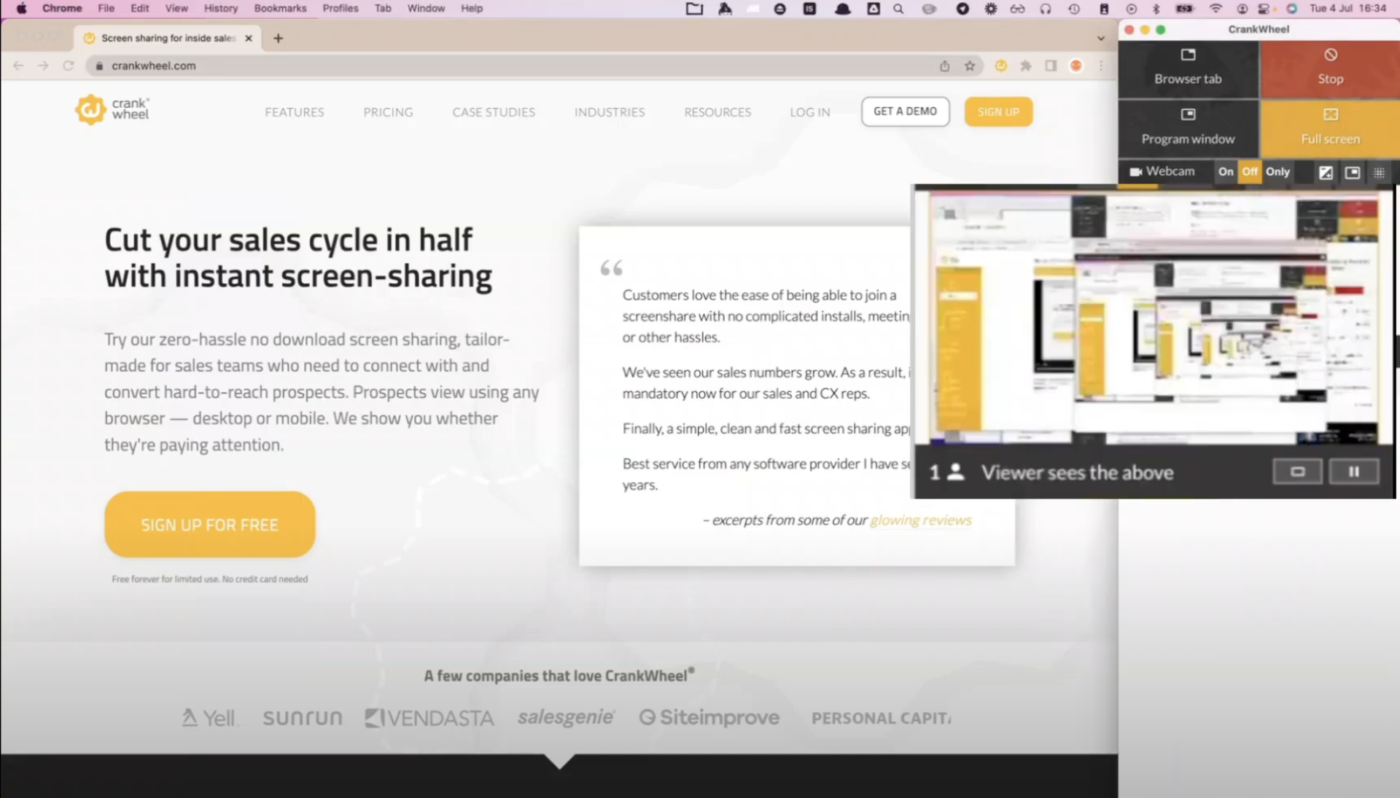Open Control Center from the menu bar
The image size is (1400, 798).
[x=1265, y=8]
